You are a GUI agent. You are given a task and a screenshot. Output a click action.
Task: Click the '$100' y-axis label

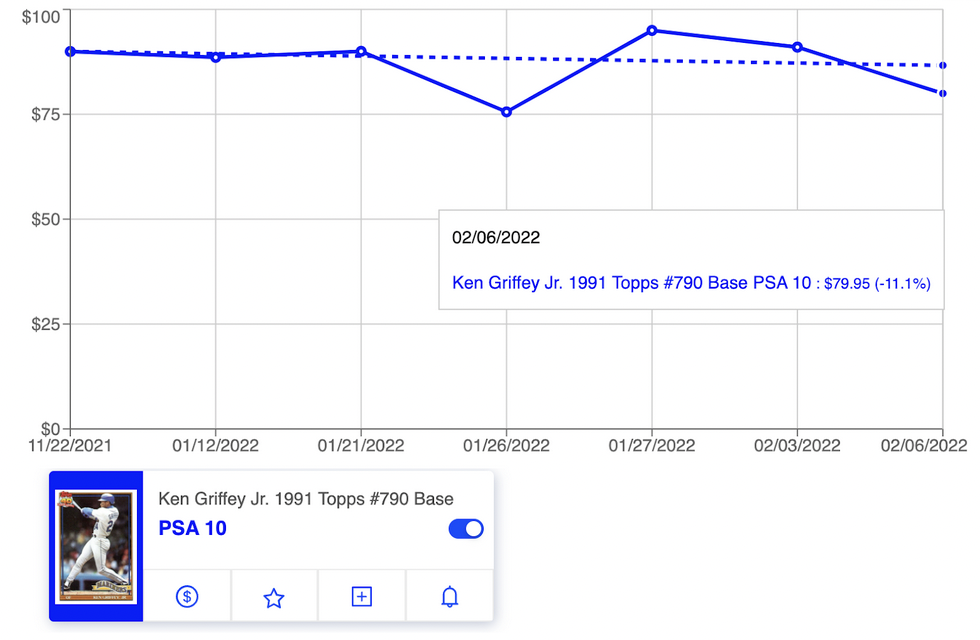click(x=41, y=16)
